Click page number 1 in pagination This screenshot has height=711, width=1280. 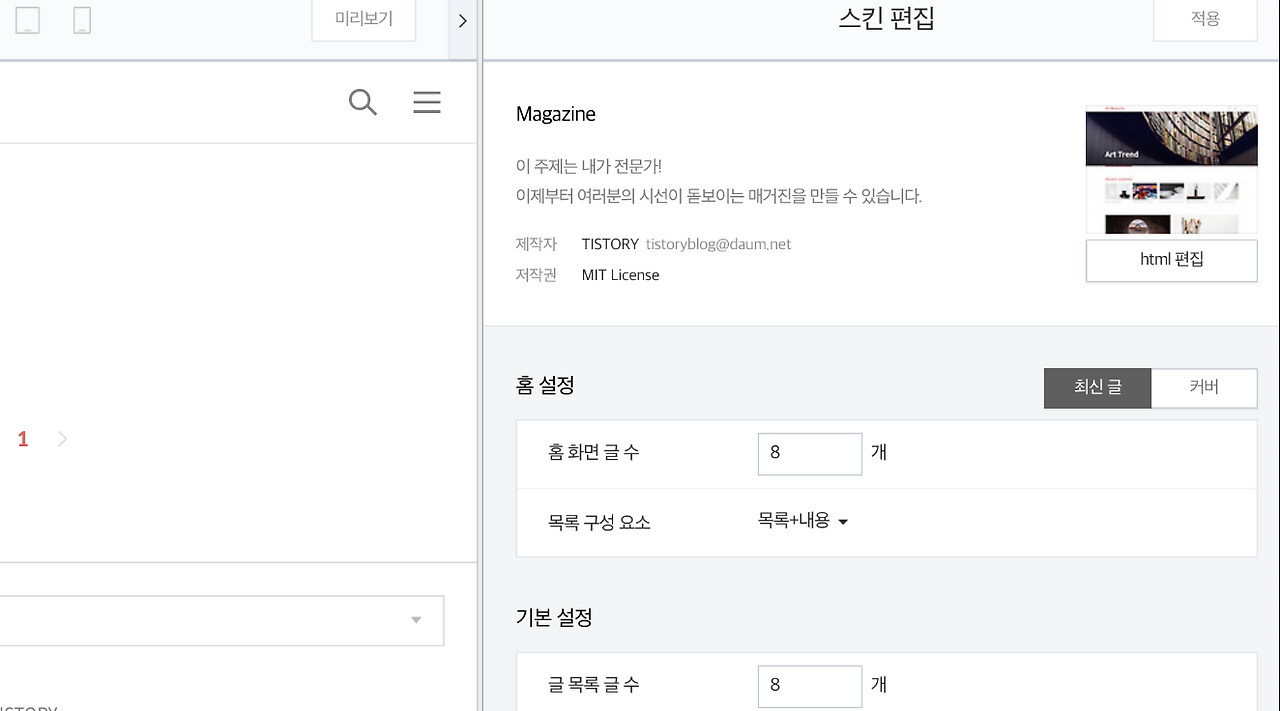(x=22, y=438)
